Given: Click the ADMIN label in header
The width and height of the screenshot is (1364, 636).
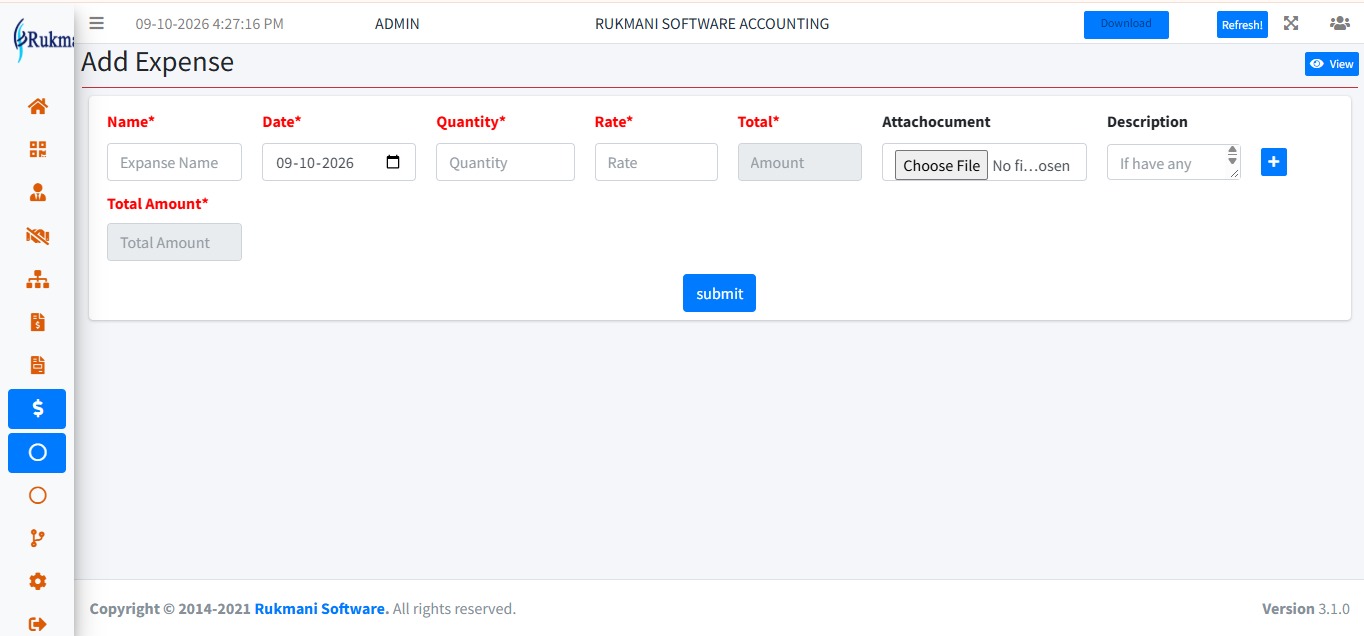Looking at the screenshot, I should click(397, 24).
